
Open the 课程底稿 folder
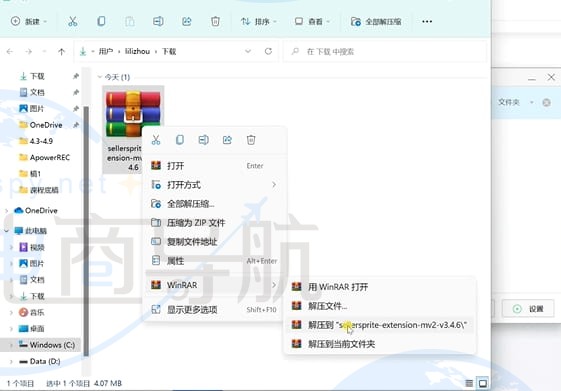click(44, 190)
